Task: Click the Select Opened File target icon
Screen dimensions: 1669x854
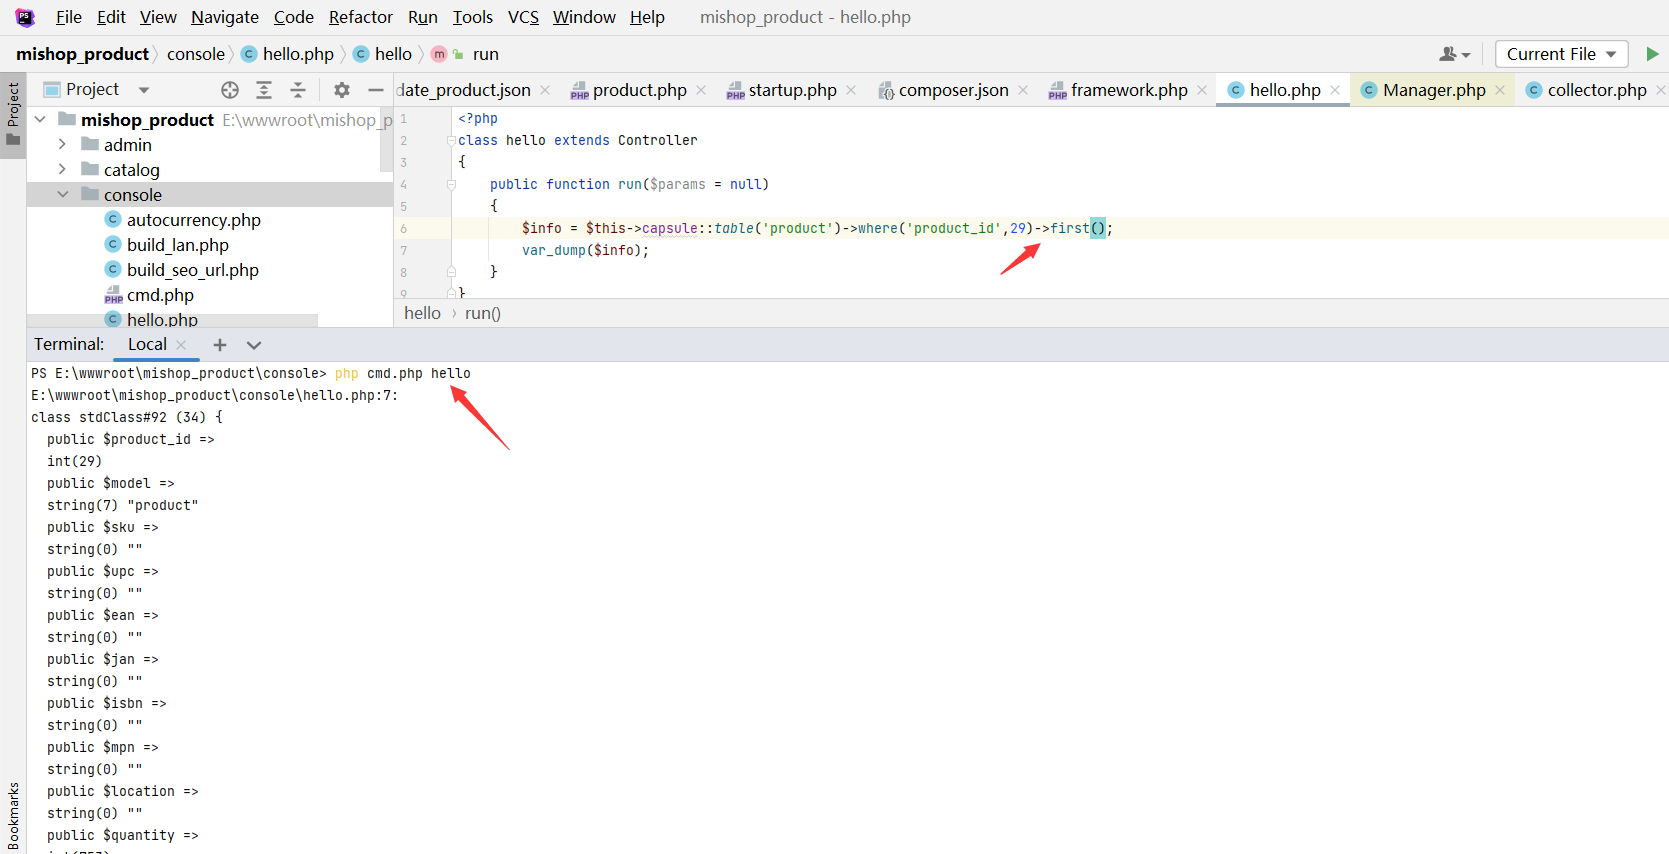Action: point(230,90)
